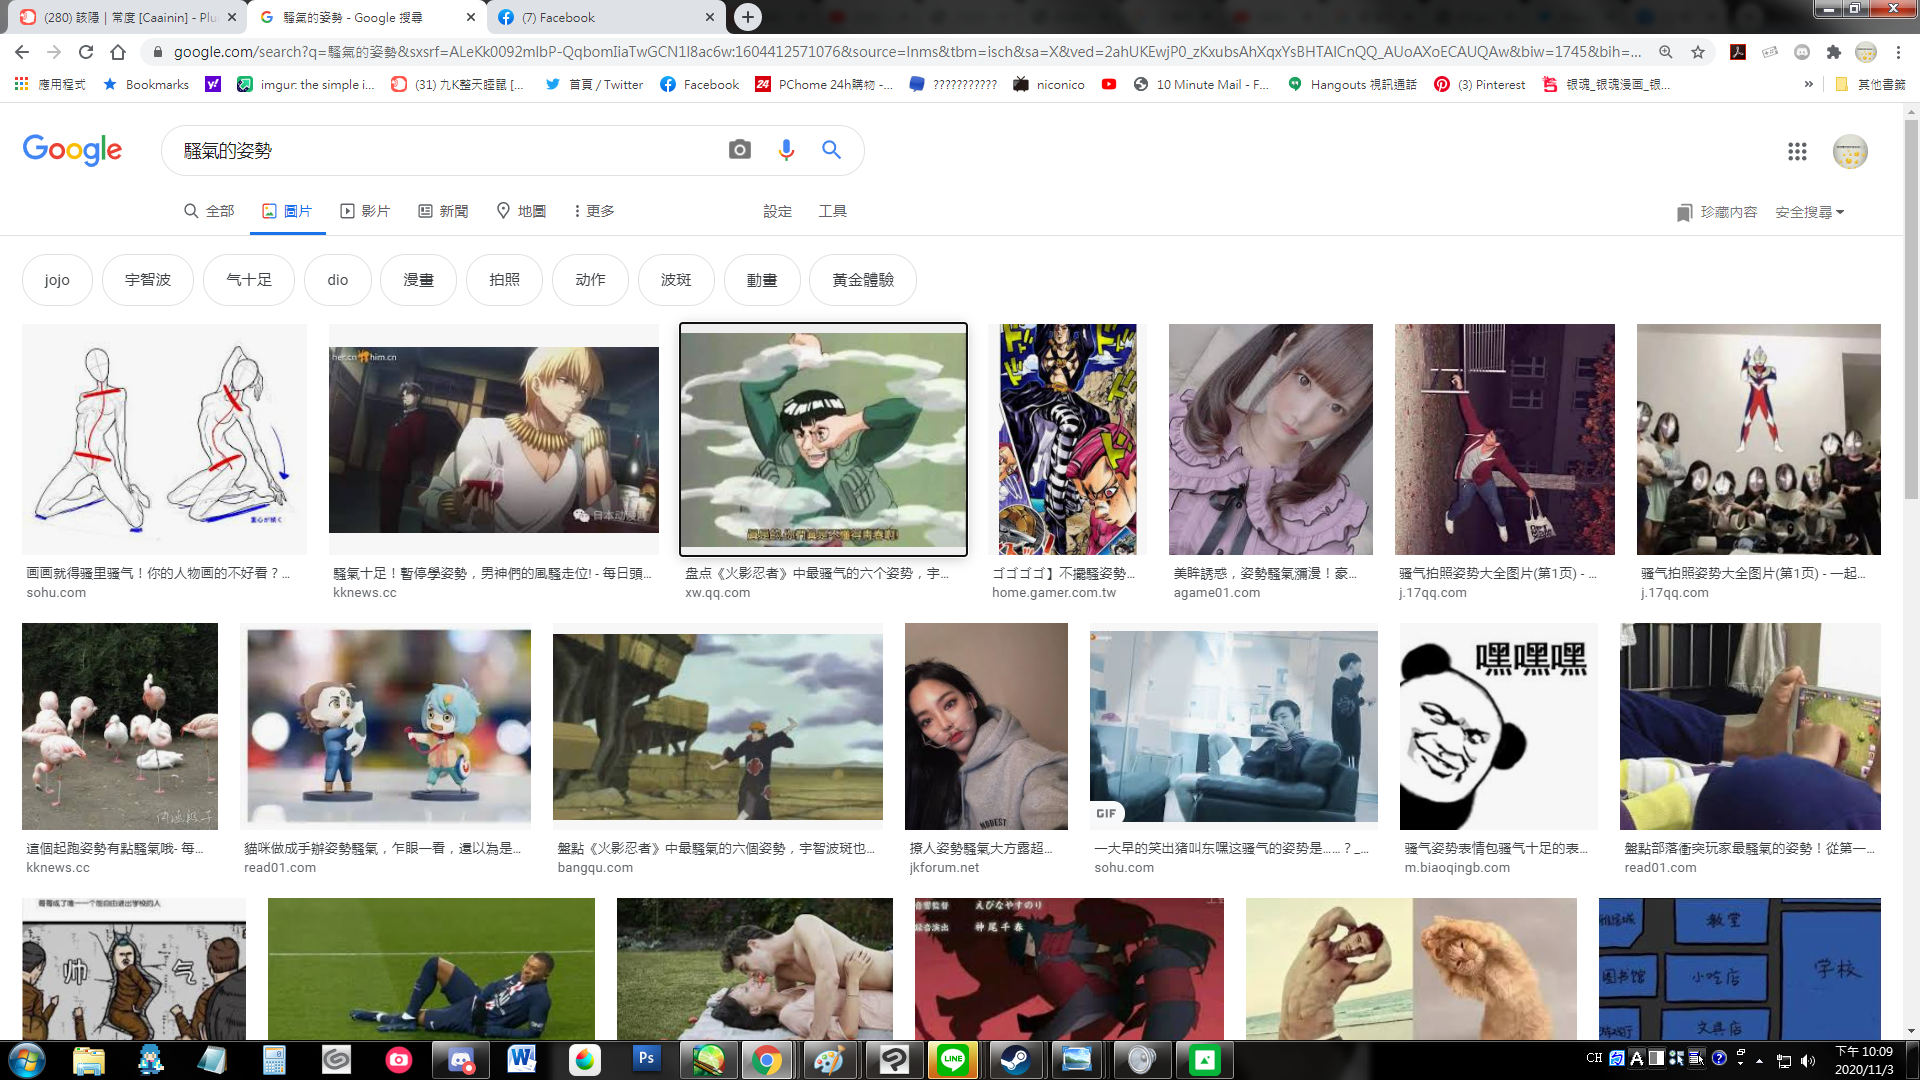The image size is (1920, 1080).
Task: Open the Chrome extensions puzzle icon
Action: click(x=1834, y=52)
